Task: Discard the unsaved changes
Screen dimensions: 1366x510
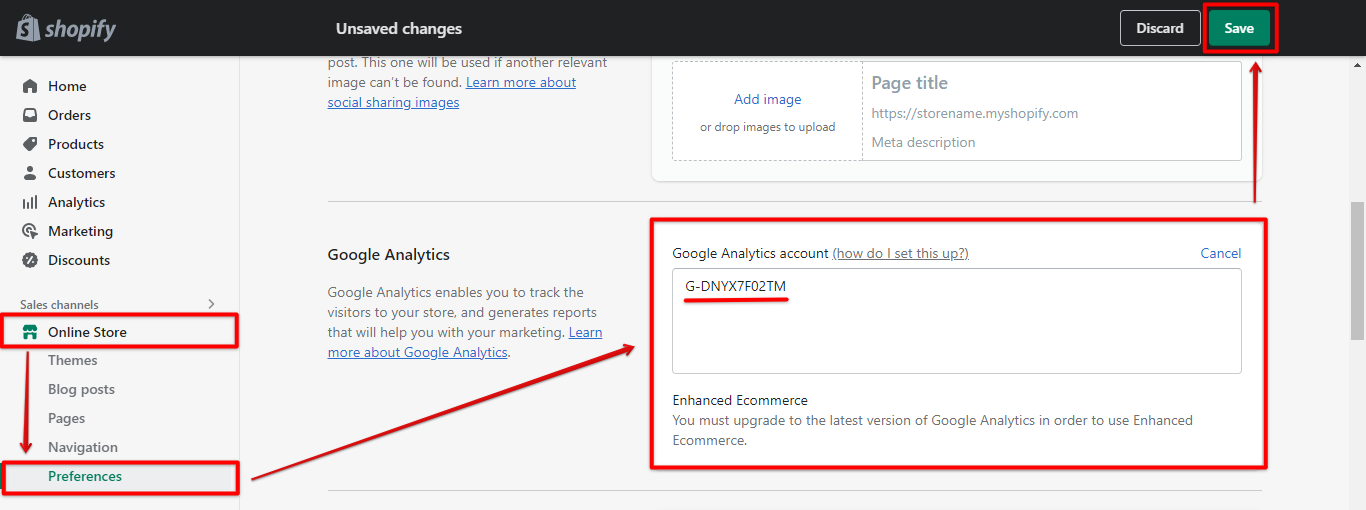Action: (x=1160, y=28)
